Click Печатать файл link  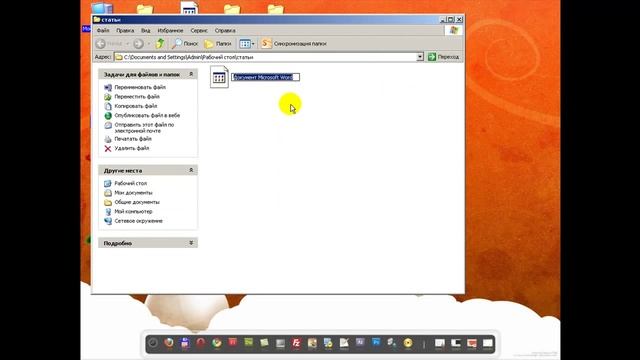click(x=133, y=139)
